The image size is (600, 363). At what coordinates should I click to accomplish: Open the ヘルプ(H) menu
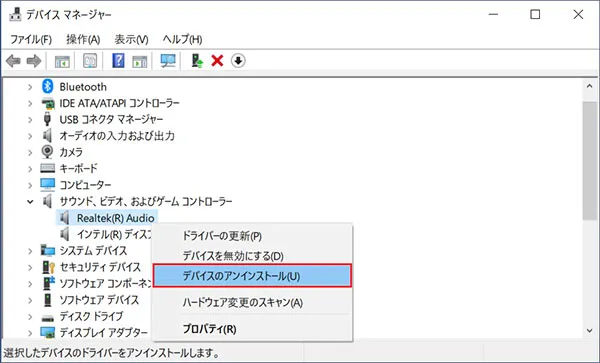[x=183, y=39]
